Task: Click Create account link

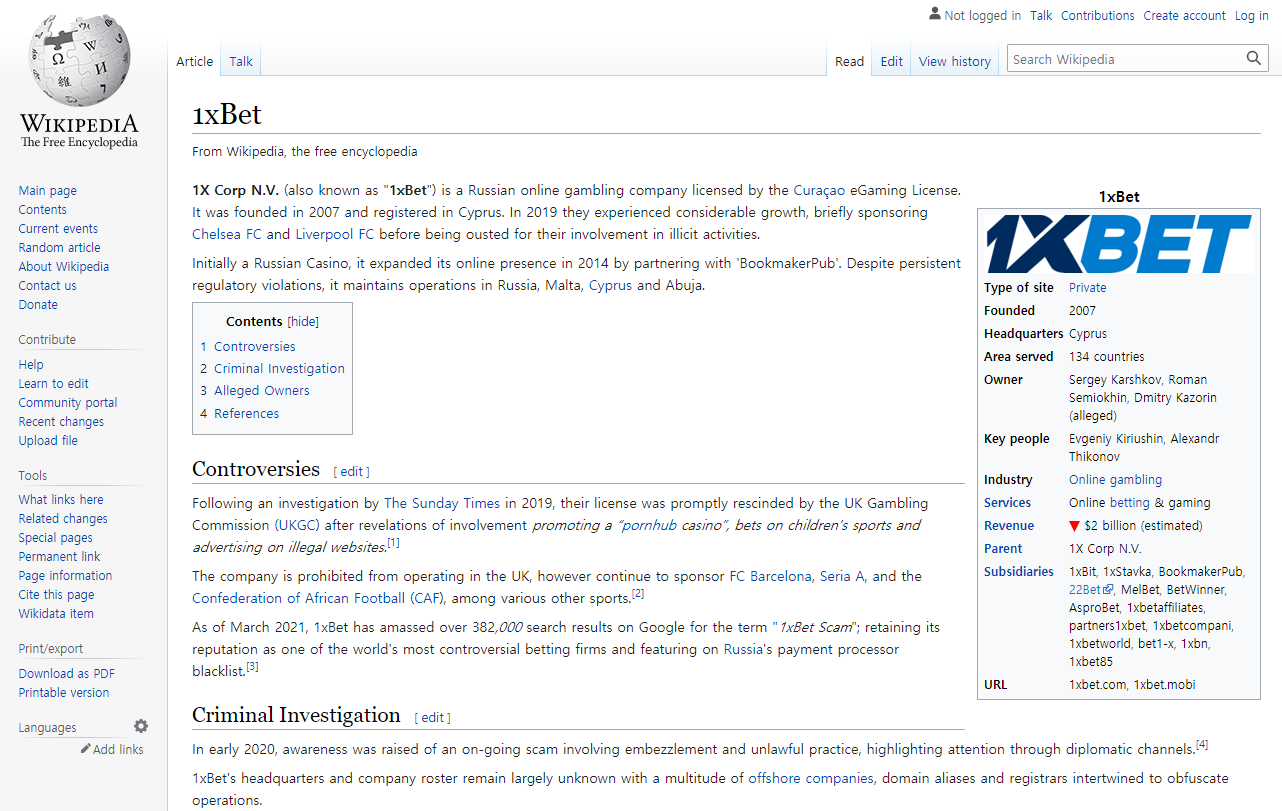Action: [x=1184, y=15]
